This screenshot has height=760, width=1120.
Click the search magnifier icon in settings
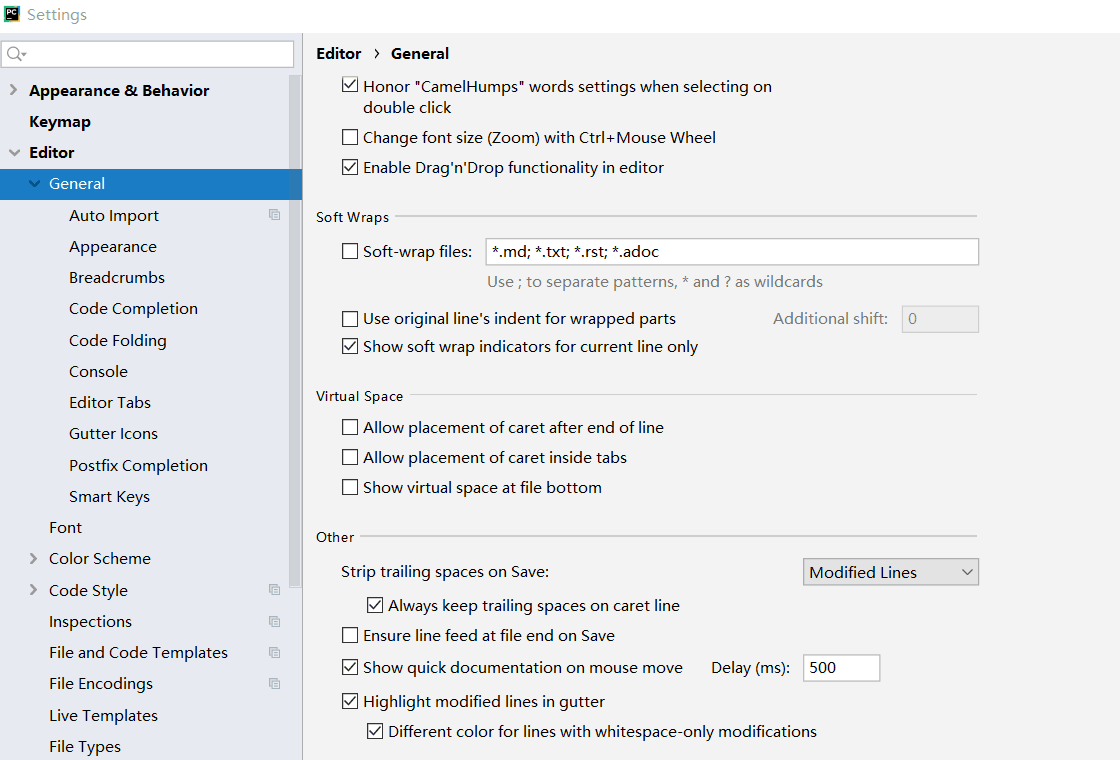[x=16, y=54]
